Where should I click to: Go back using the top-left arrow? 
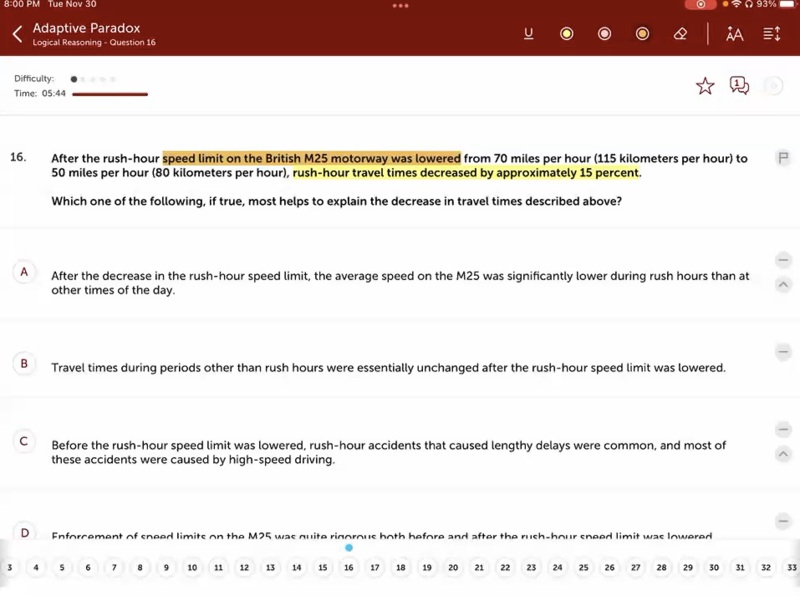[x=17, y=35]
